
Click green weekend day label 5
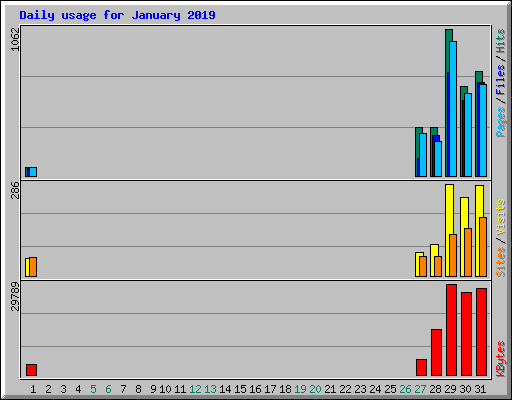point(93,389)
